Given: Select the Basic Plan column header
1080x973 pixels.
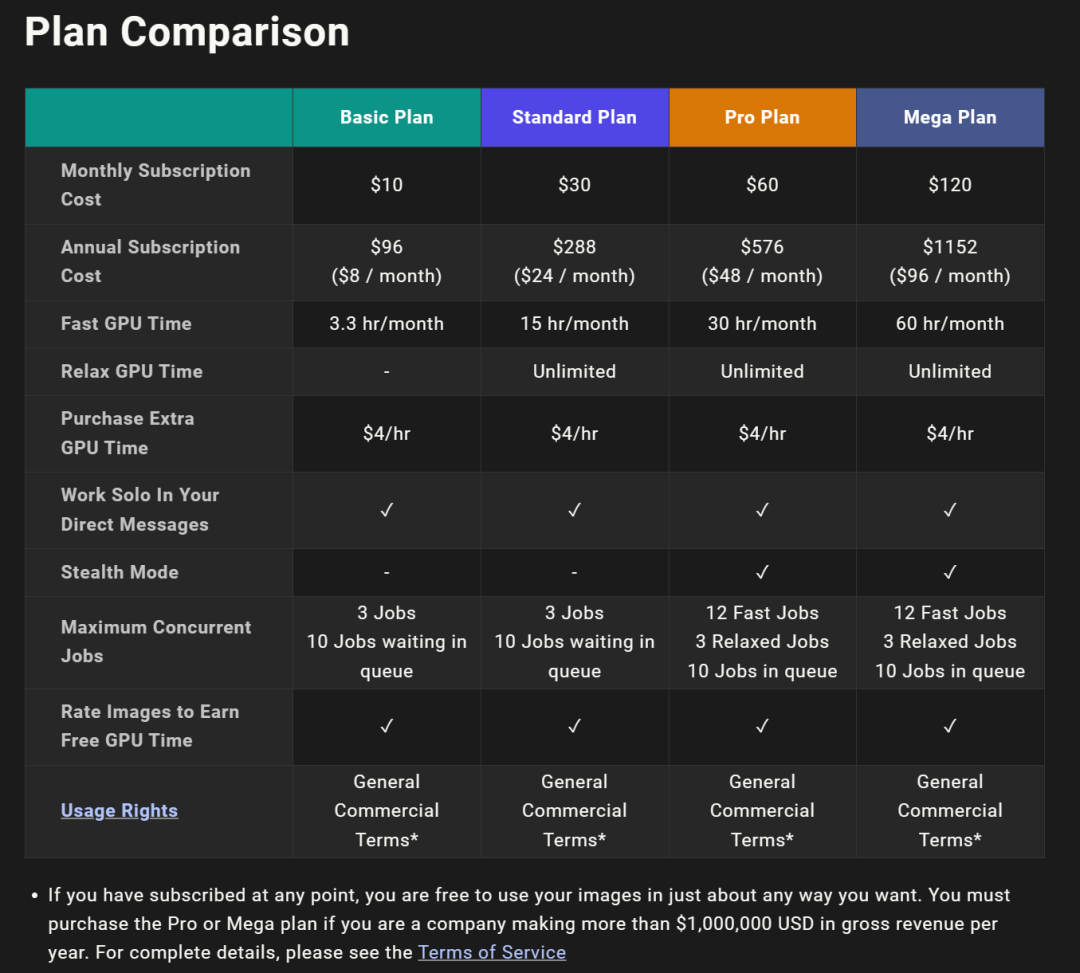Looking at the screenshot, I should pyautogui.click(x=386, y=117).
